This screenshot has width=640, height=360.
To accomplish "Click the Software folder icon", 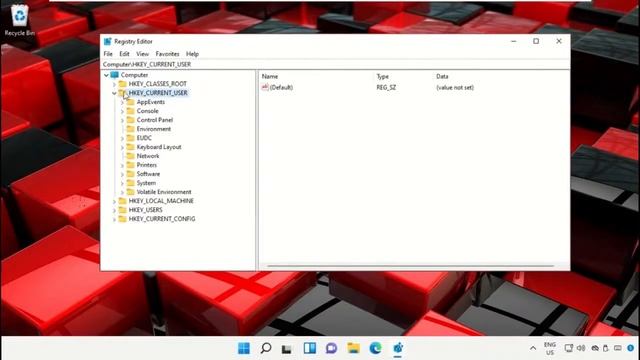I will 131,174.
